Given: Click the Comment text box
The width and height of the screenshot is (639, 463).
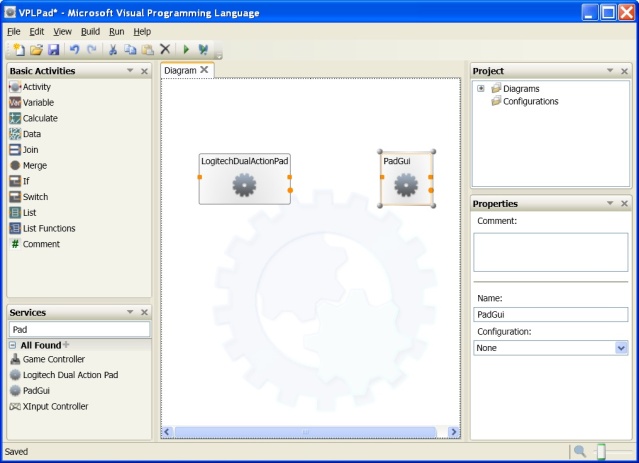Looking at the screenshot, I should pos(551,252).
